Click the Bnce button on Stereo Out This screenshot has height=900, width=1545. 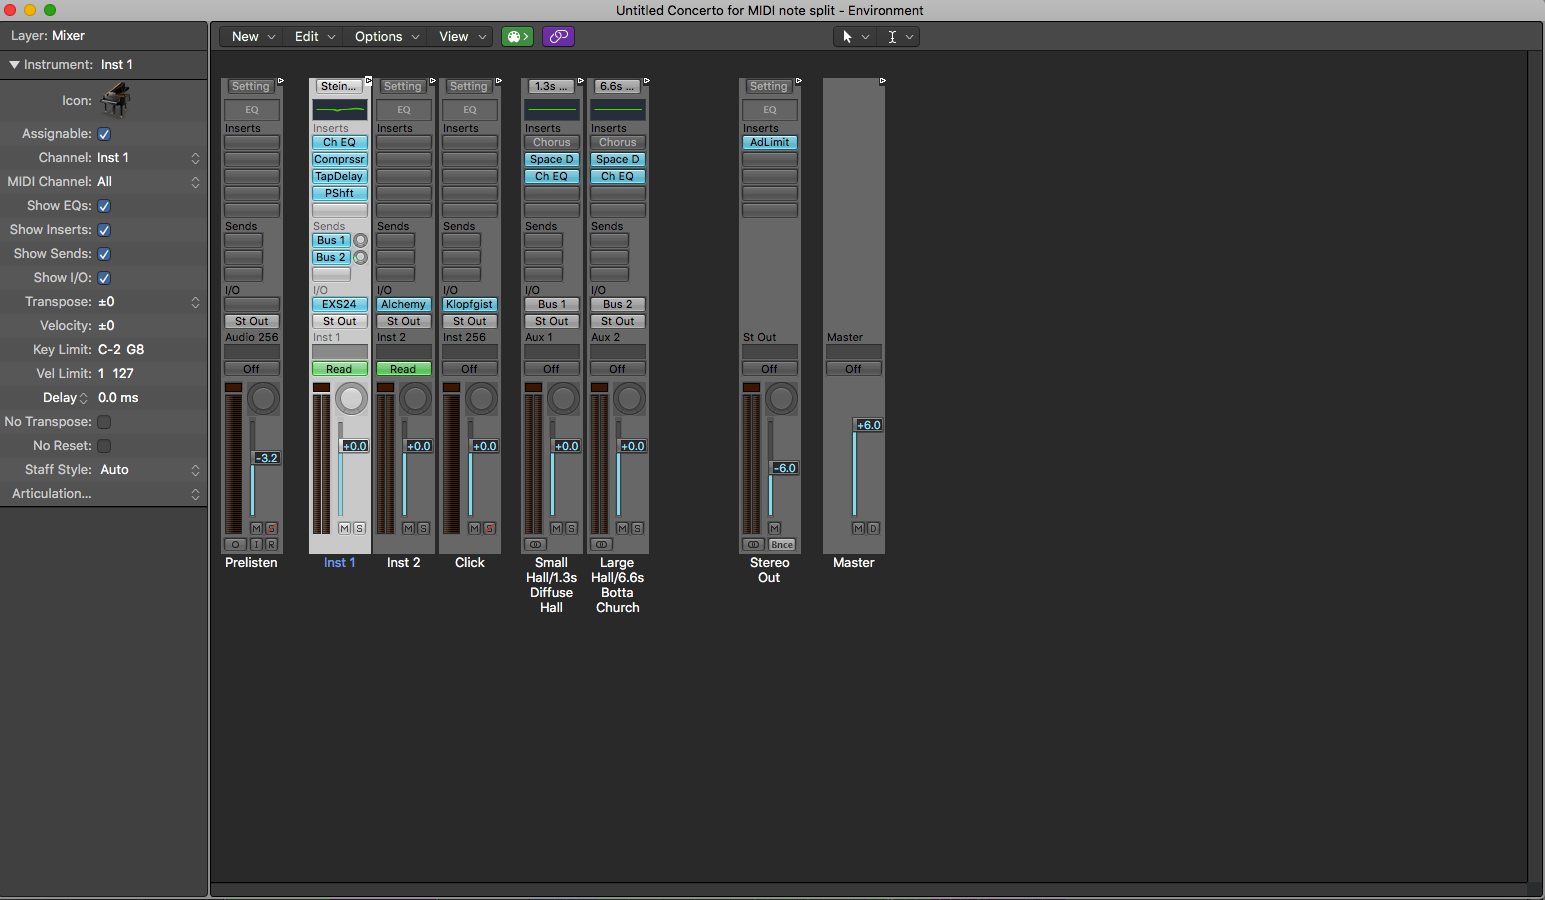(782, 545)
